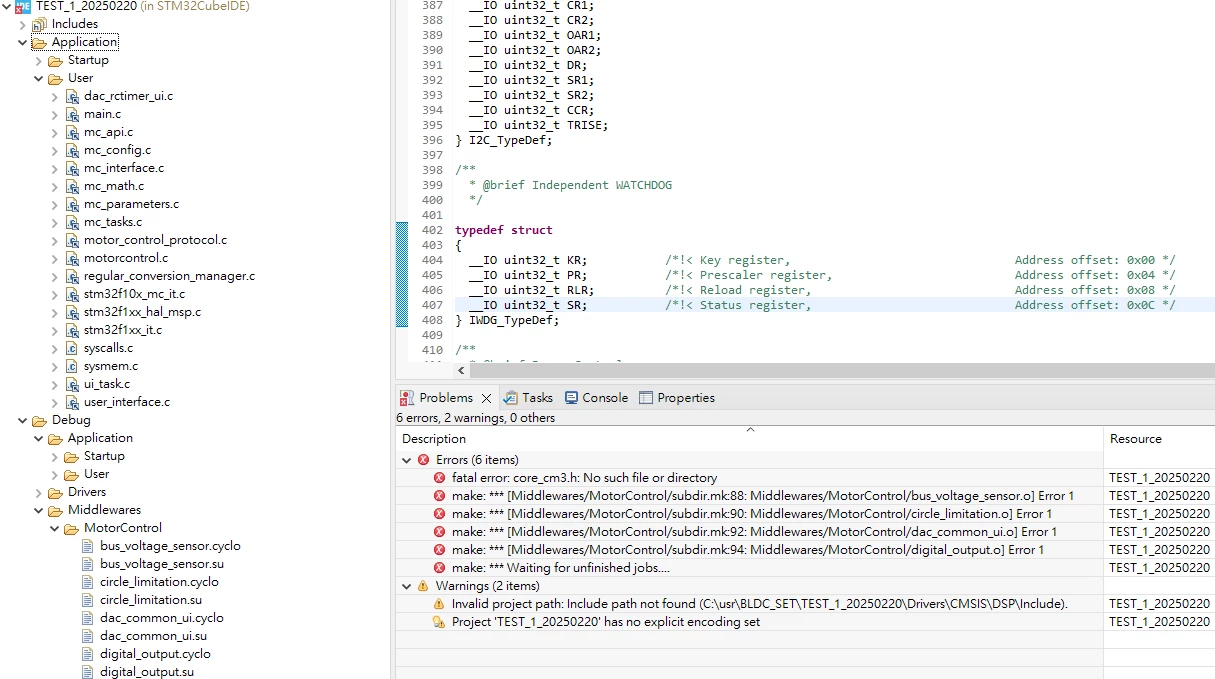Viewport: 1215px width, 679px height.
Task: Collapse the MotorControl folder
Action: click(55, 528)
